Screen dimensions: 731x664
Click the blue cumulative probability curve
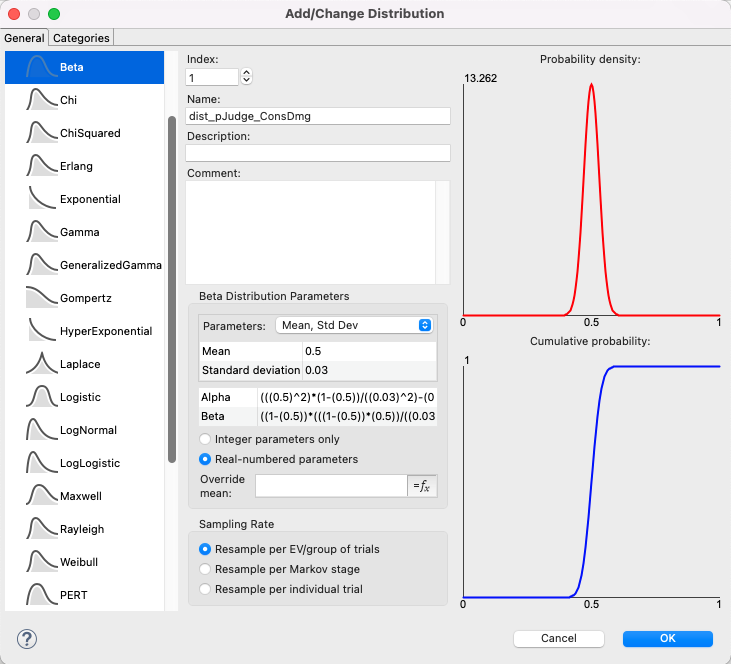[x=592, y=480]
